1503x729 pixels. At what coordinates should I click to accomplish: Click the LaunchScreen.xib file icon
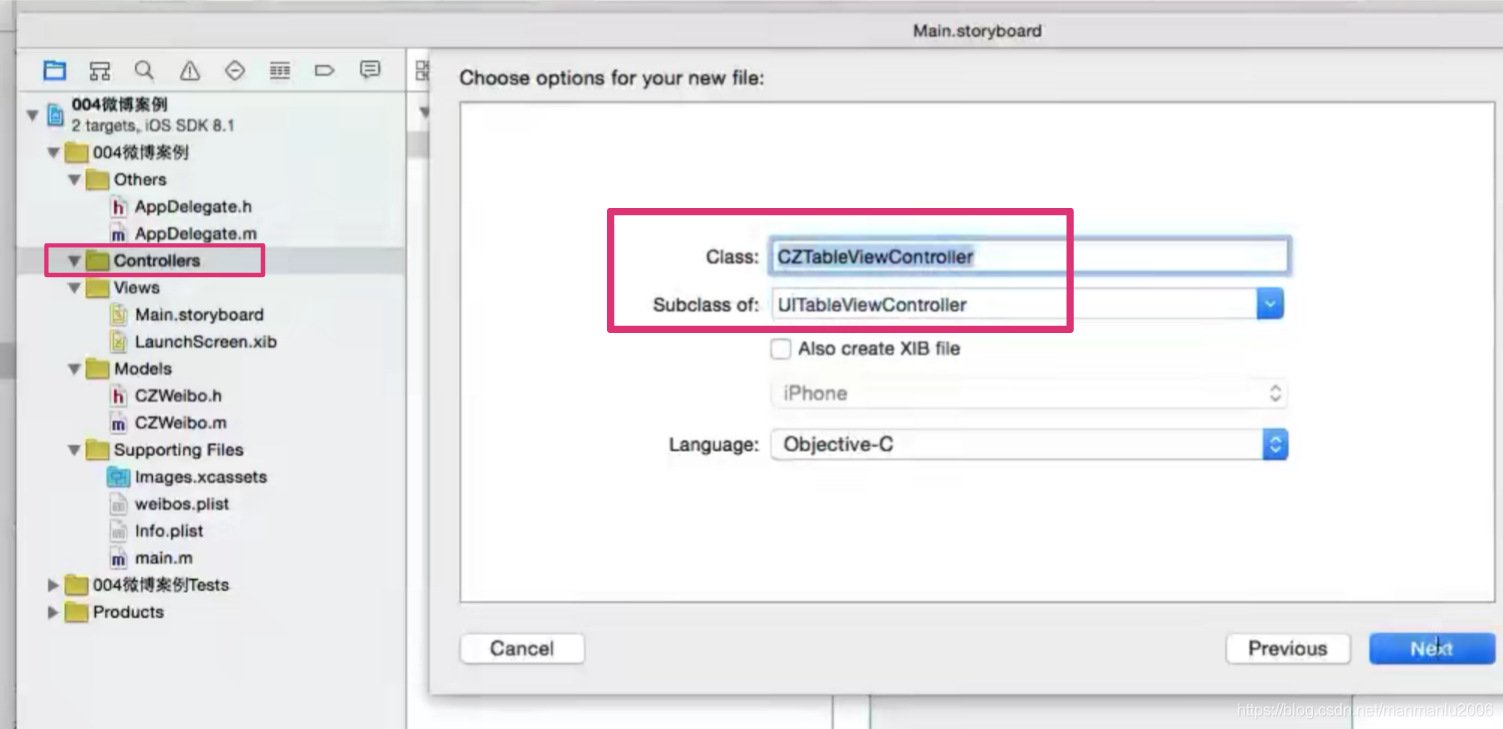(119, 342)
